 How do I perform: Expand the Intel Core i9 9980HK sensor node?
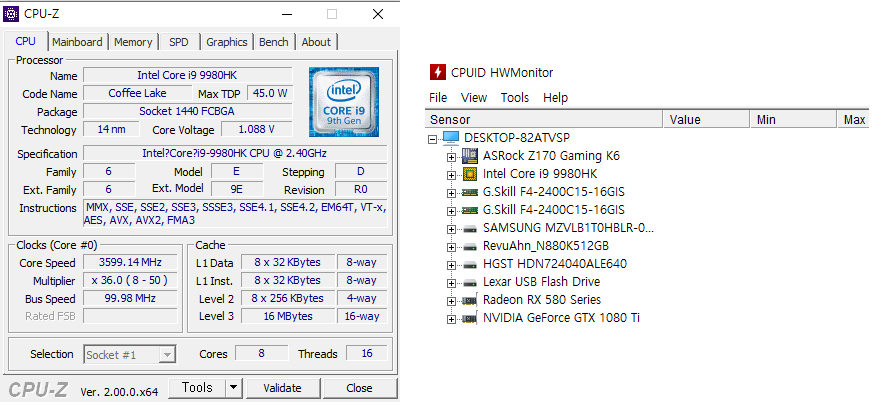[451, 175]
